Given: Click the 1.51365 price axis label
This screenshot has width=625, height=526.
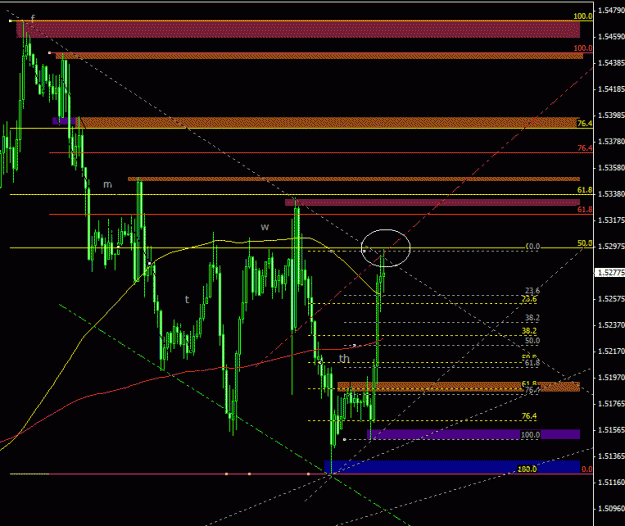Looking at the screenshot, I should 611,456.
